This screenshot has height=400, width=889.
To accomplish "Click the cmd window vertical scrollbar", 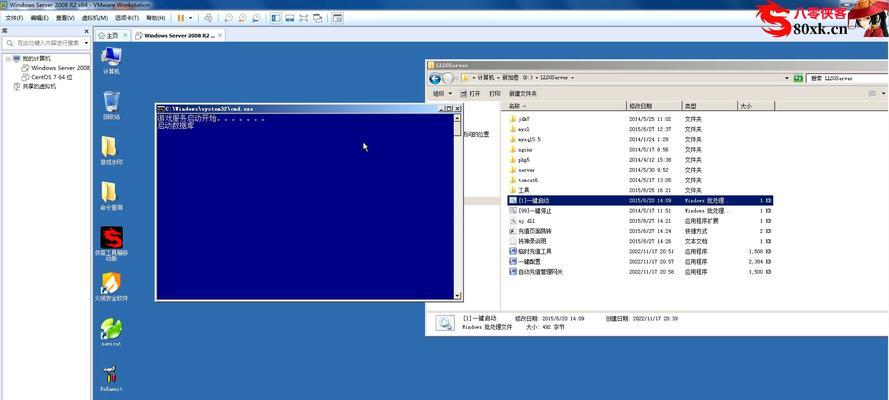I will click(x=458, y=206).
